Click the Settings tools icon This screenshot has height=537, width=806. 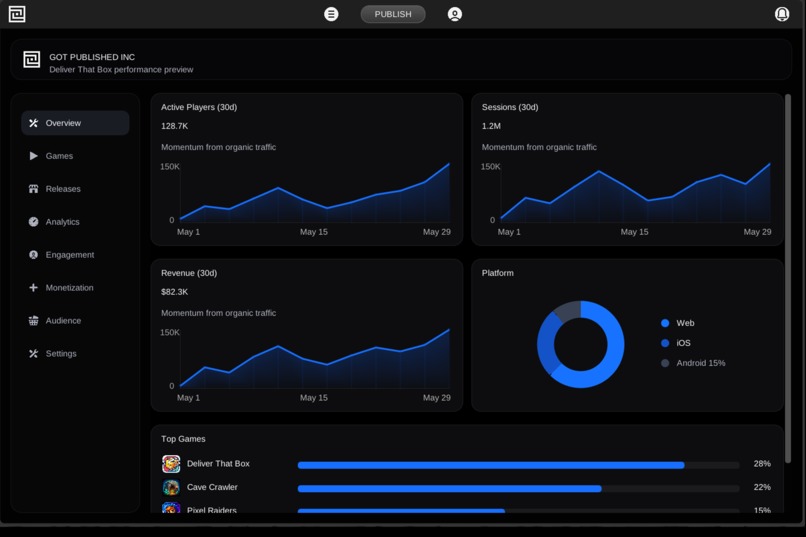click(33, 353)
